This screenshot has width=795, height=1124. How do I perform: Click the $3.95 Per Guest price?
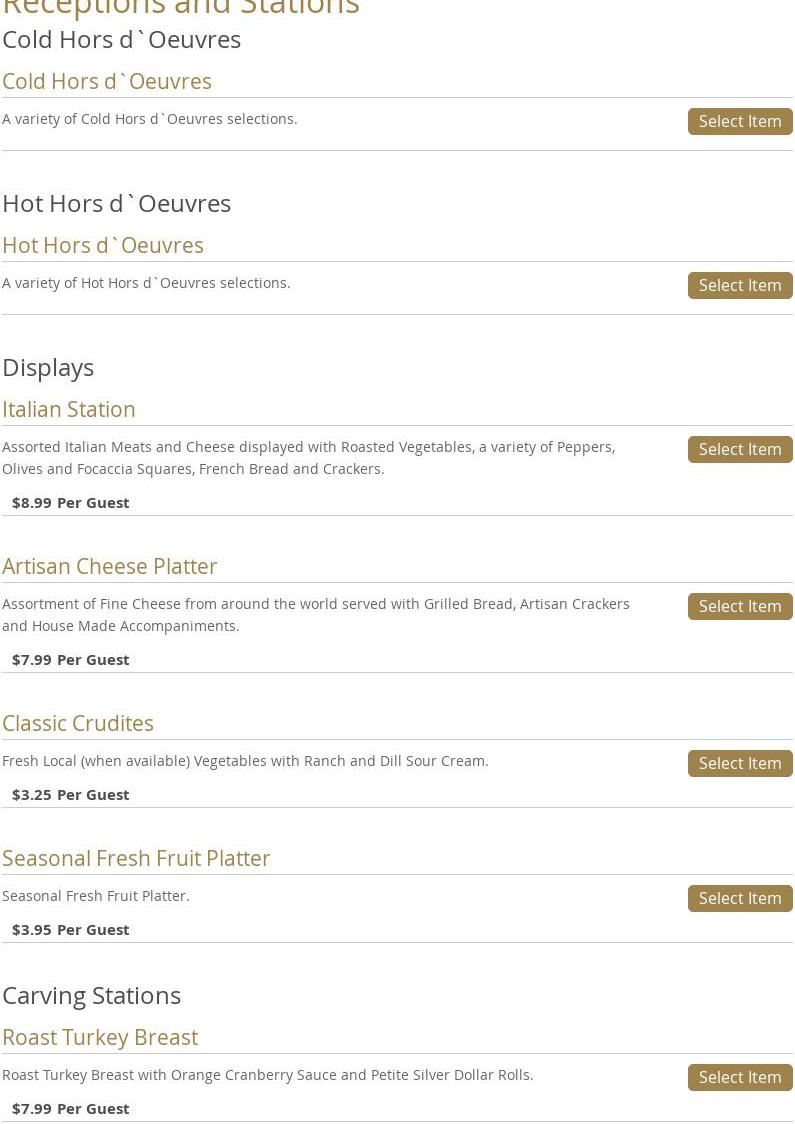(70, 929)
